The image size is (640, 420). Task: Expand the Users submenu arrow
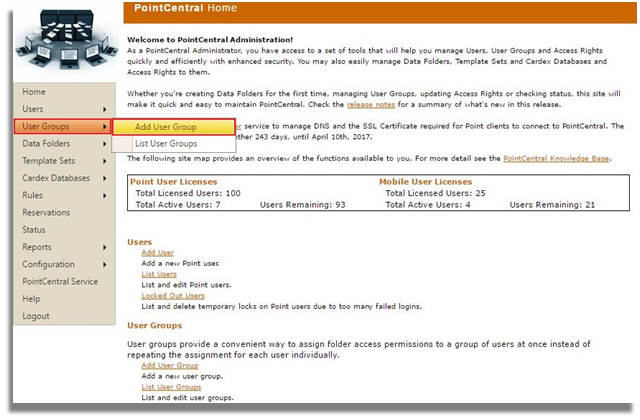click(104, 109)
